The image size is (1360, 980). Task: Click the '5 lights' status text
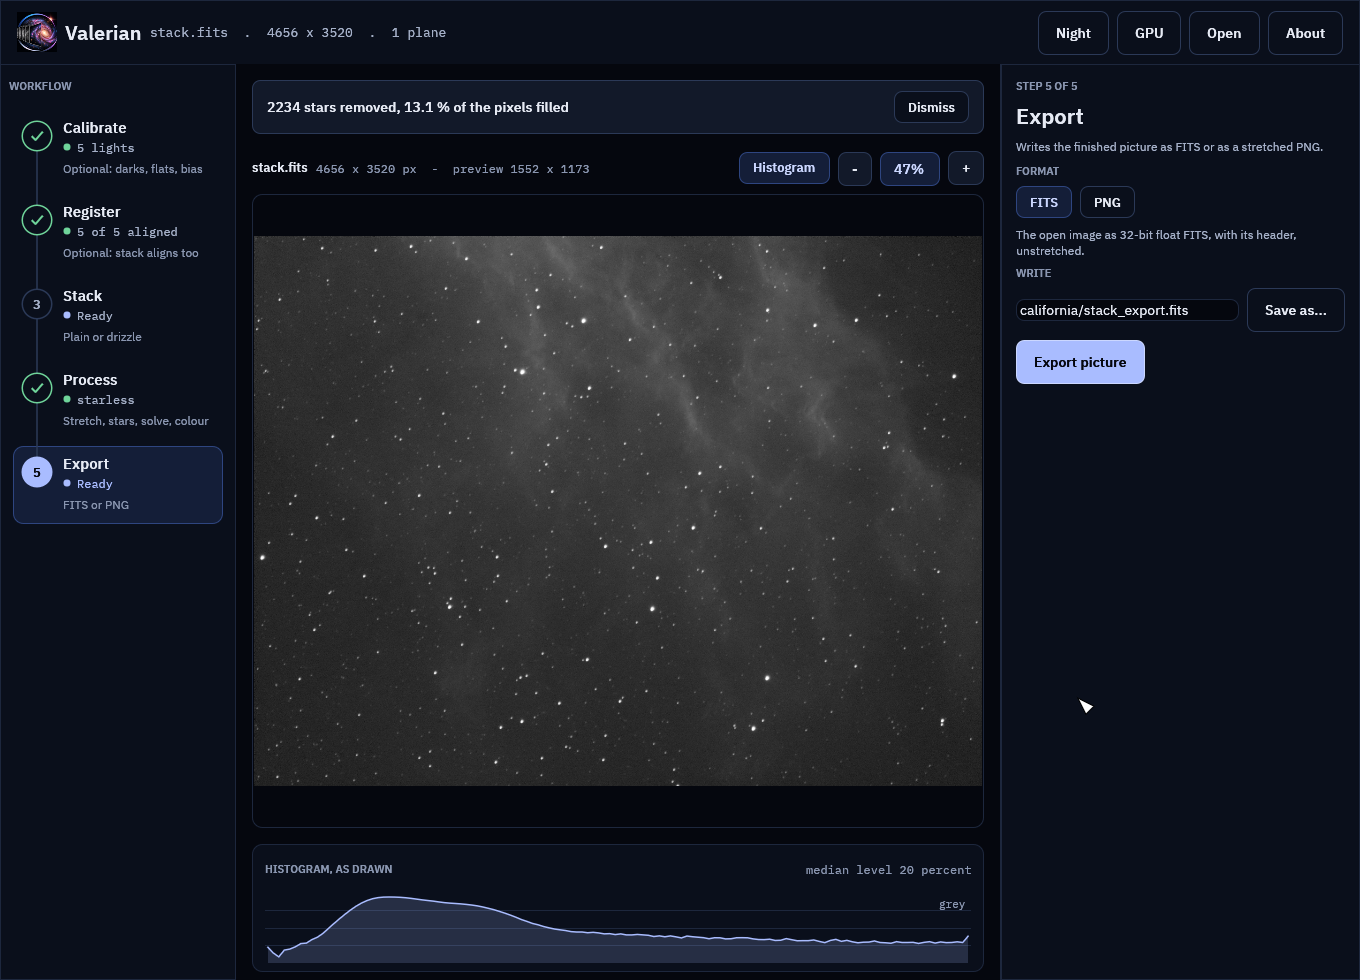pyautogui.click(x=105, y=148)
